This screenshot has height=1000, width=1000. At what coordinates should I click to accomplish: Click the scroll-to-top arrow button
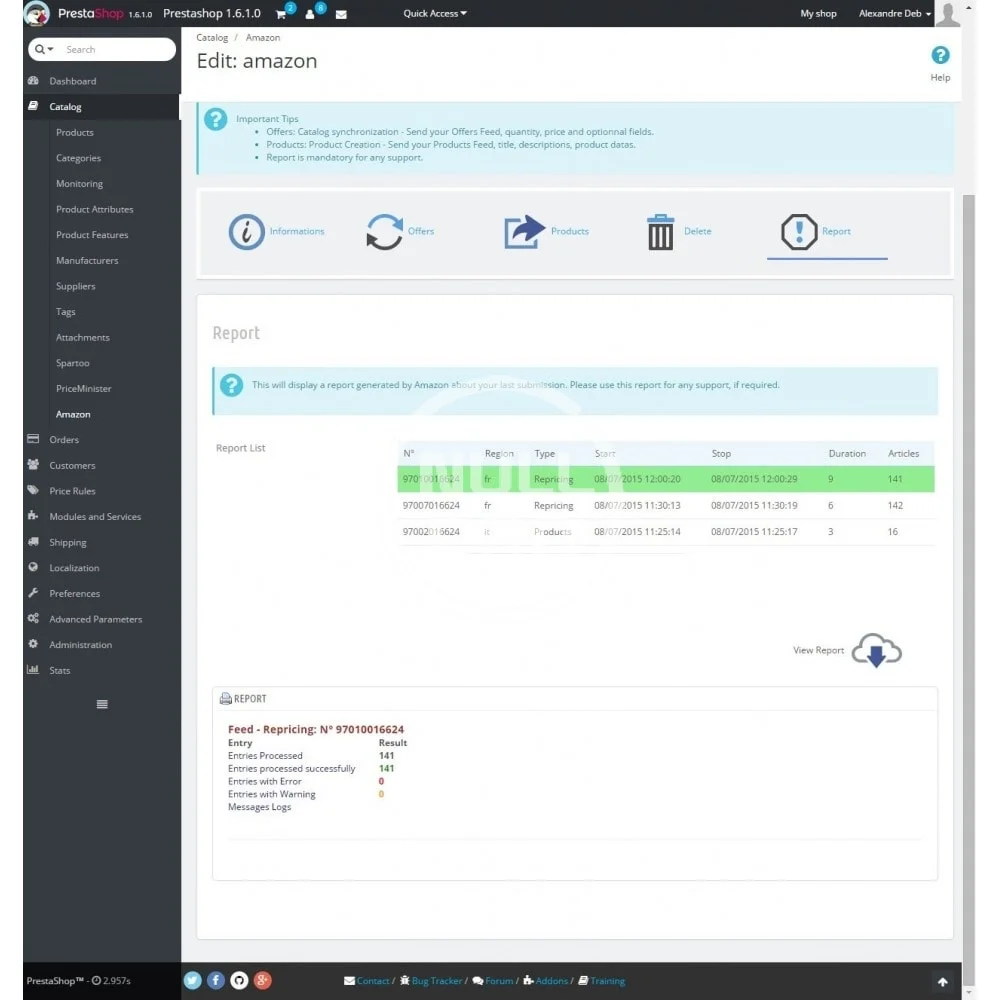tap(941, 981)
